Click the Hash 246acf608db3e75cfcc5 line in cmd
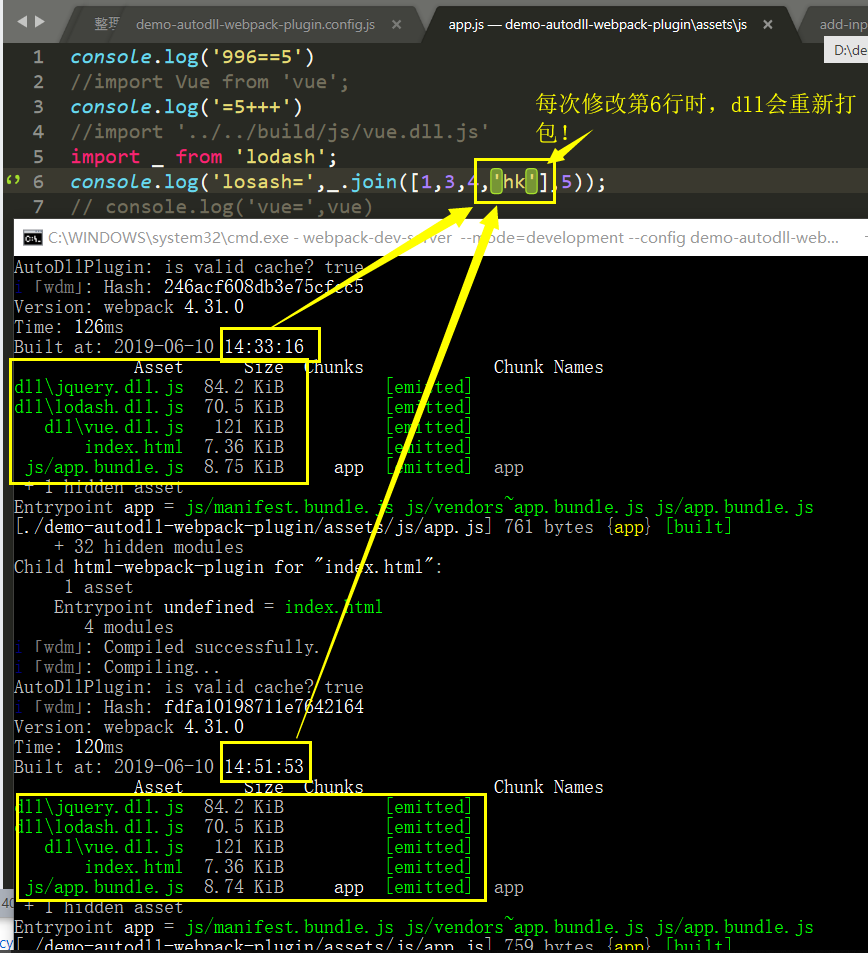 click(188, 287)
